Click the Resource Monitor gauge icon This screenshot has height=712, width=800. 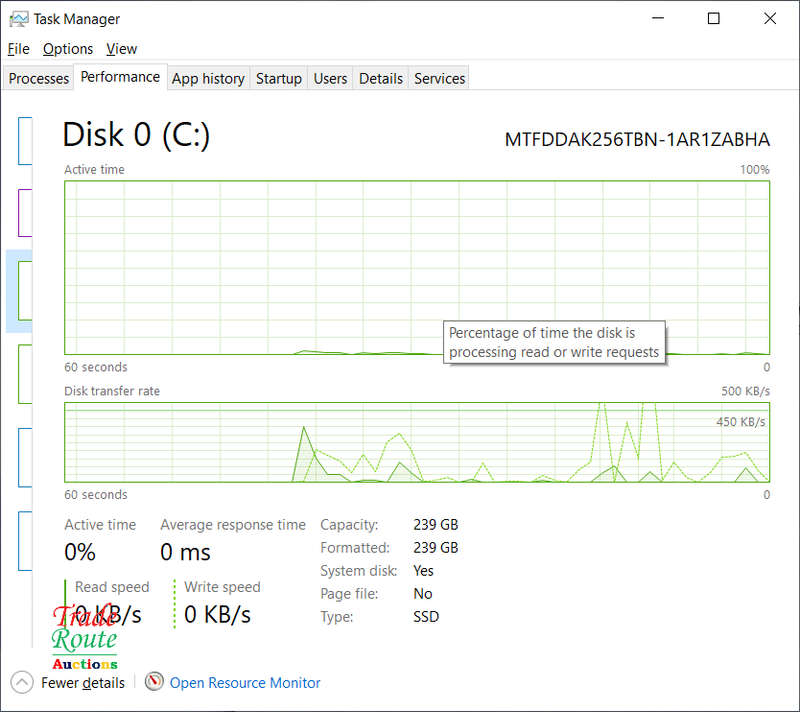154,682
